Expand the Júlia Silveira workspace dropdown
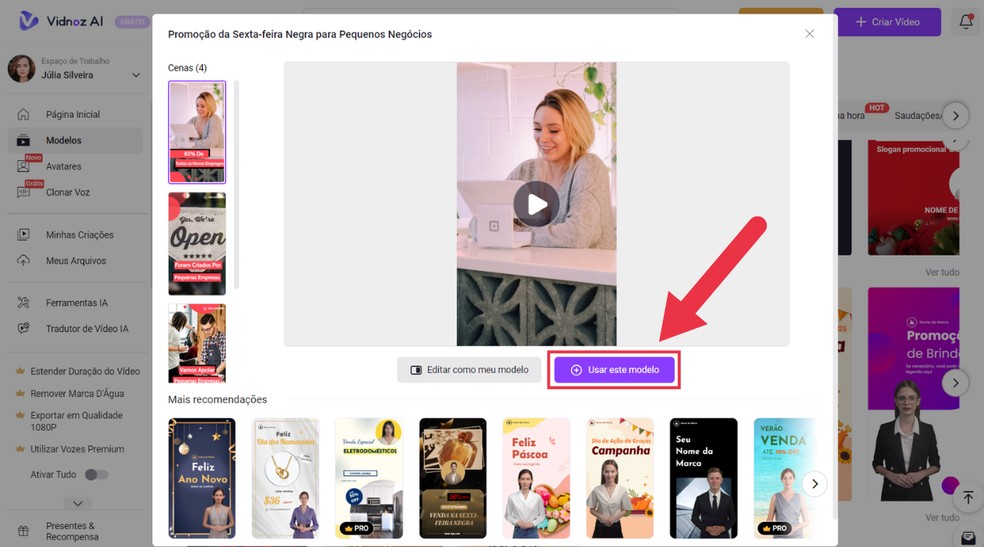Image resolution: width=984 pixels, height=547 pixels. tap(136, 75)
